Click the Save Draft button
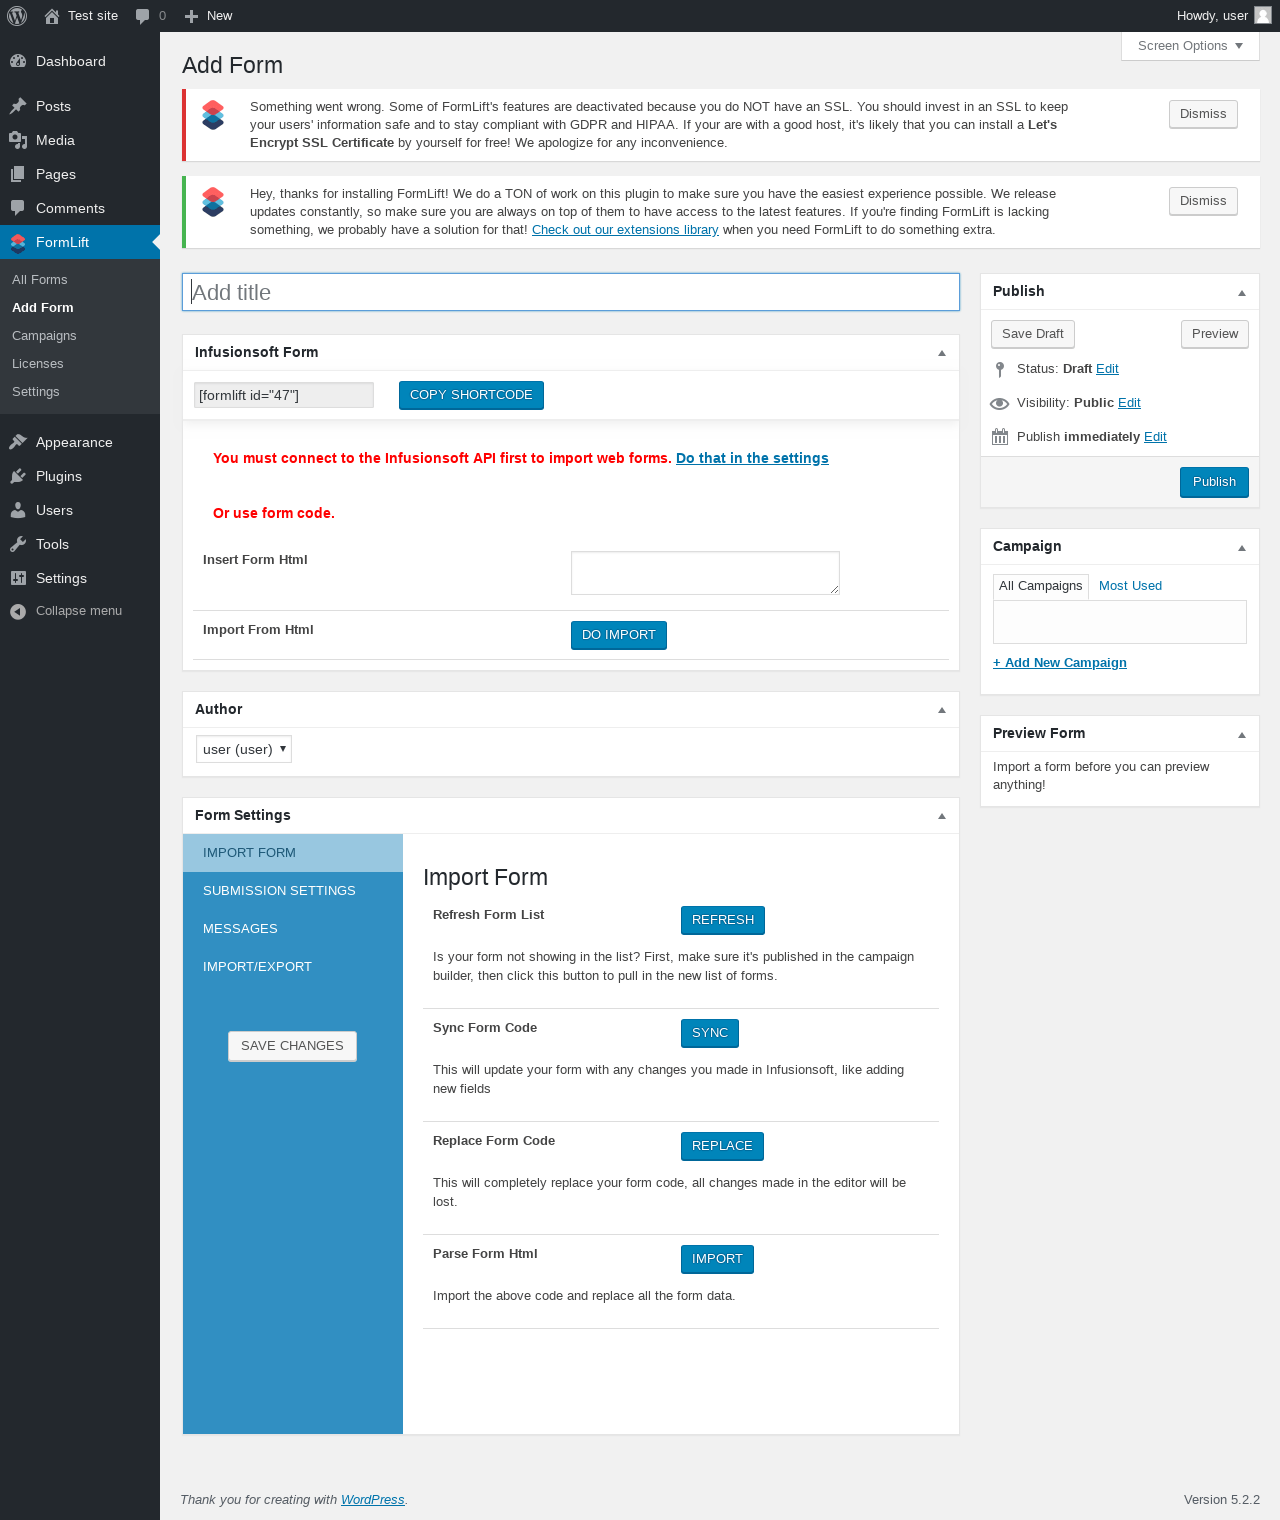Screen dimensions: 1280x1520 pos(1033,334)
